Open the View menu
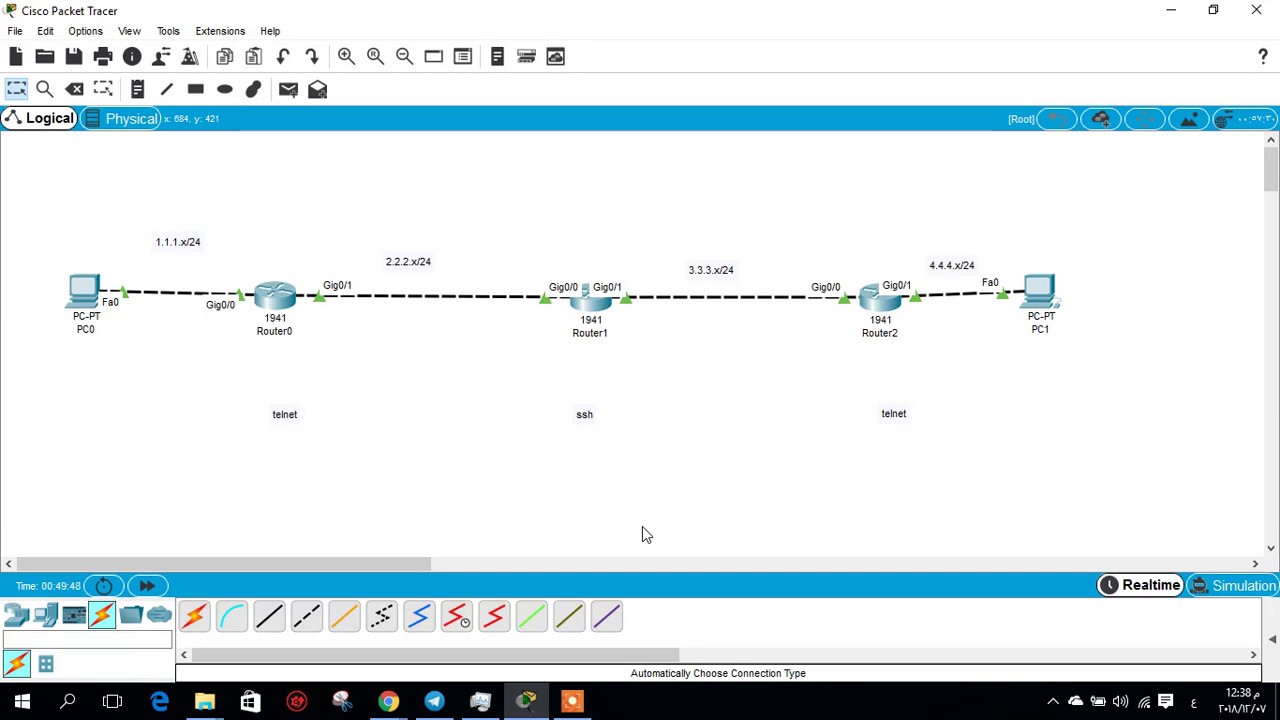Image resolution: width=1280 pixels, height=720 pixels. pos(129,31)
